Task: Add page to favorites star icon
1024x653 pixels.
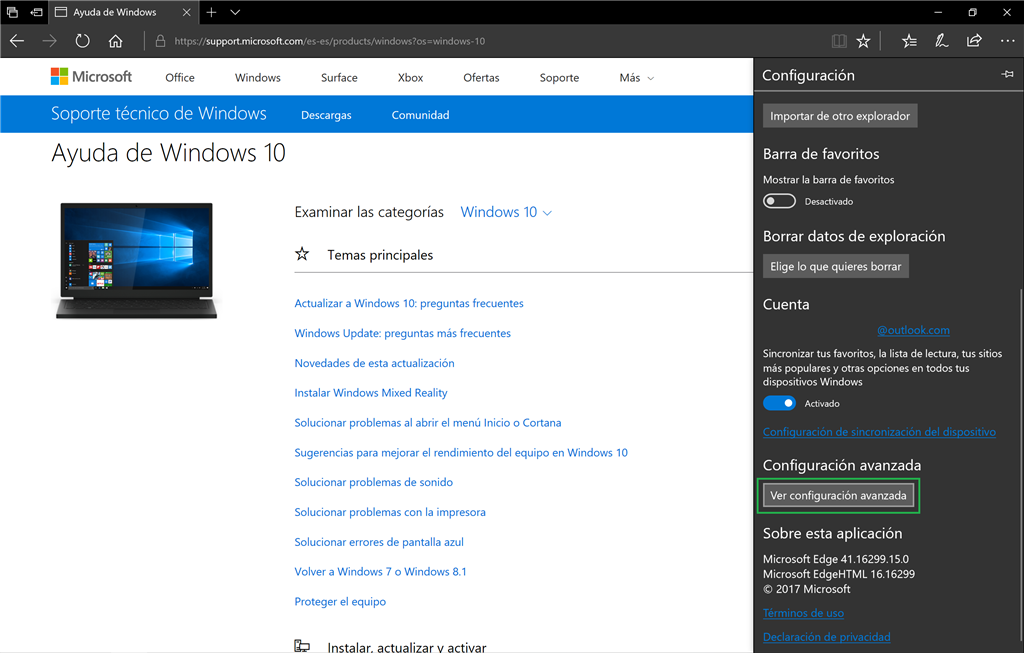Action: click(863, 41)
